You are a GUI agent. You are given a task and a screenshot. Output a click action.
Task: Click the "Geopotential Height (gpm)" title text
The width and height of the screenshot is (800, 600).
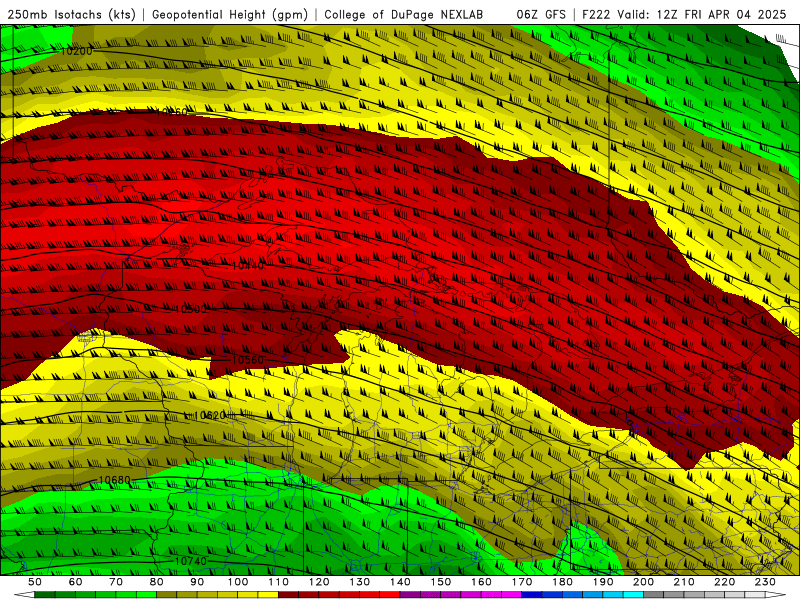pos(230,14)
